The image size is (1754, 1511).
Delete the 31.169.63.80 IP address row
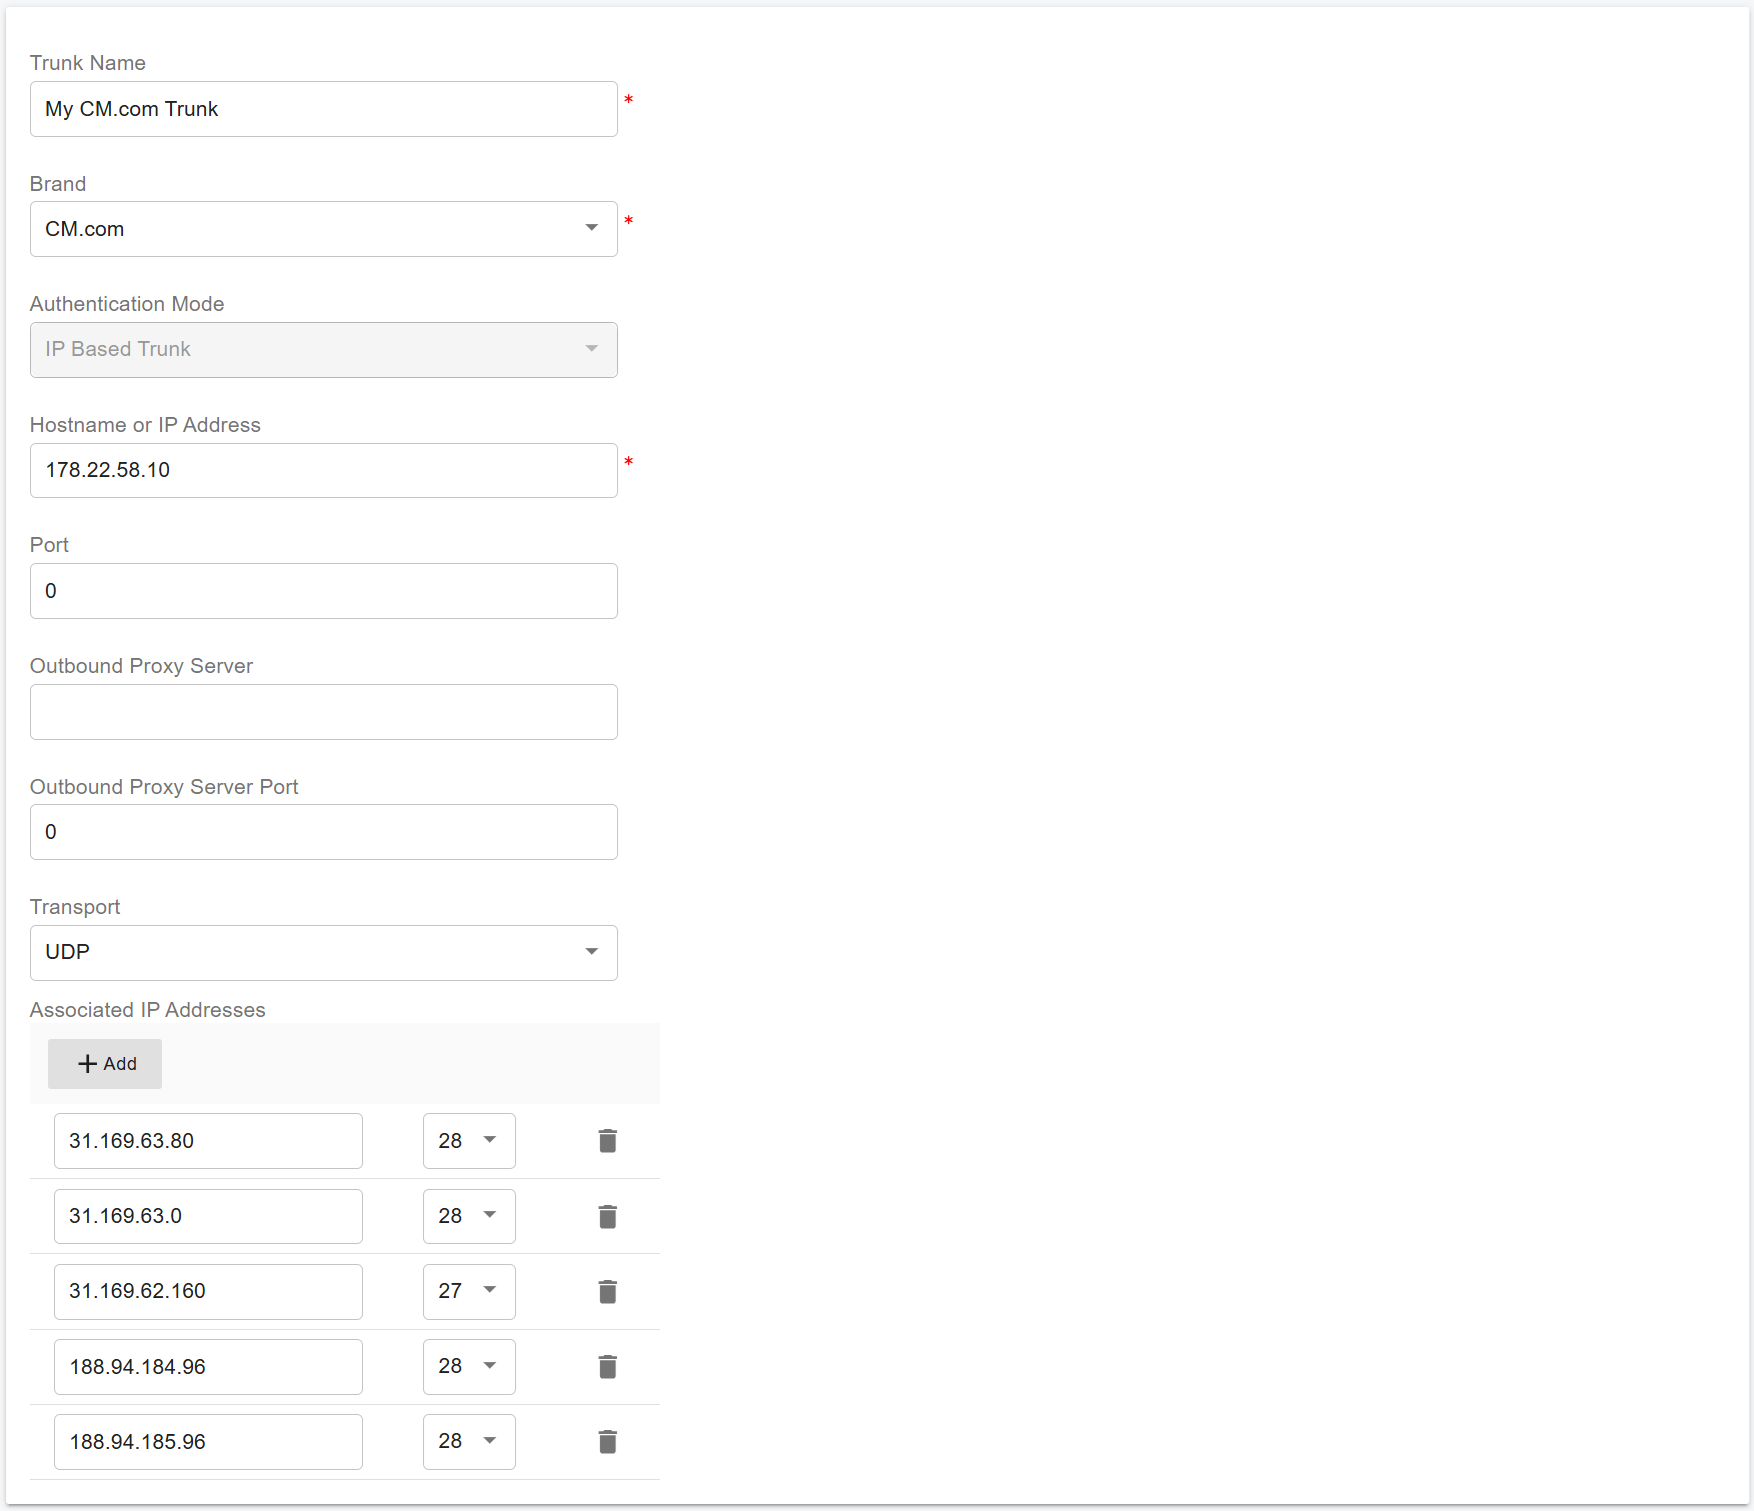[x=607, y=1141]
